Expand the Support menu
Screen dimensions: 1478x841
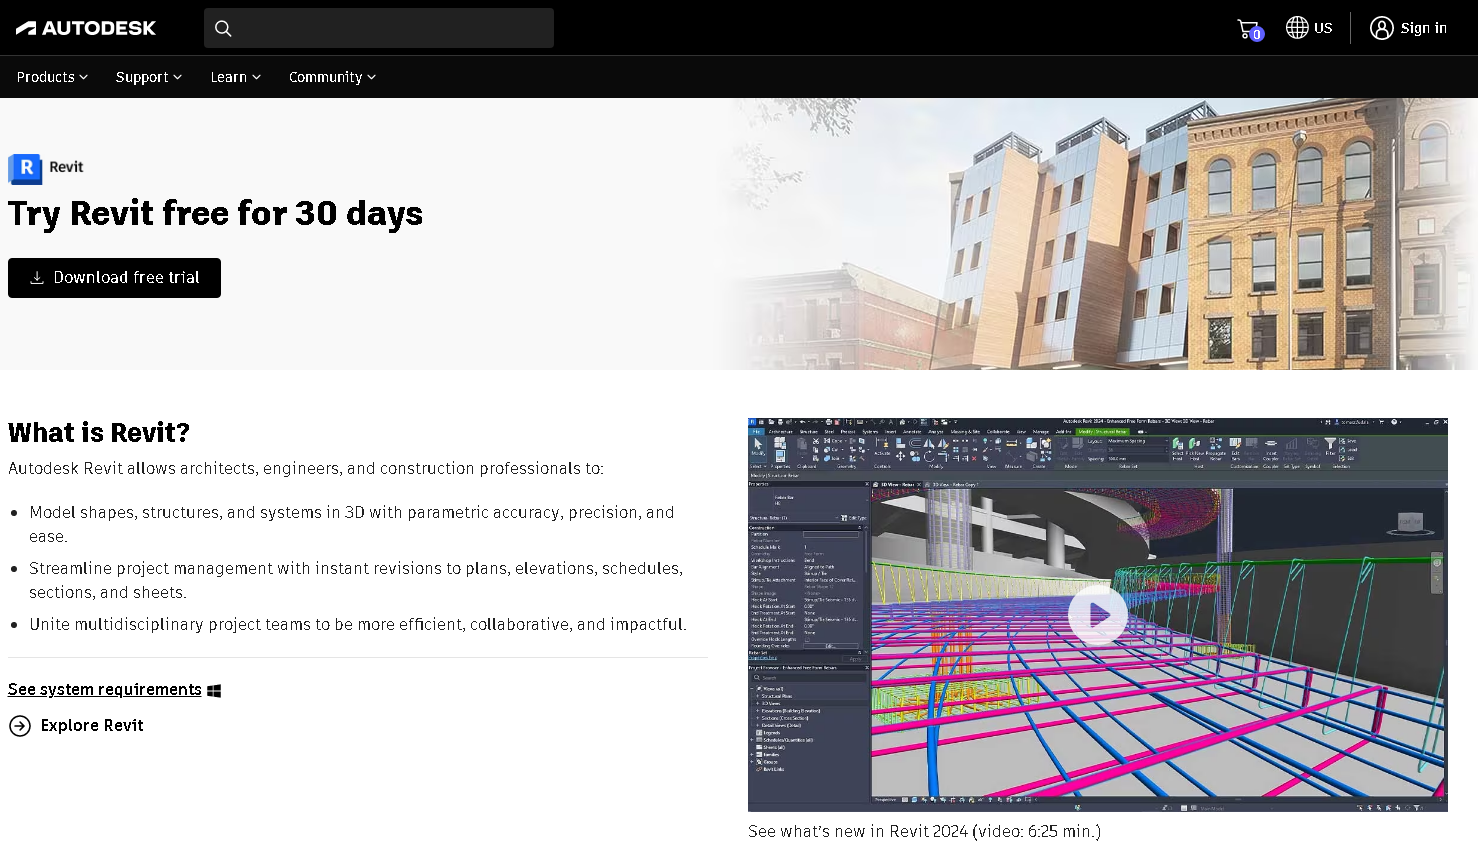pyautogui.click(x=149, y=77)
